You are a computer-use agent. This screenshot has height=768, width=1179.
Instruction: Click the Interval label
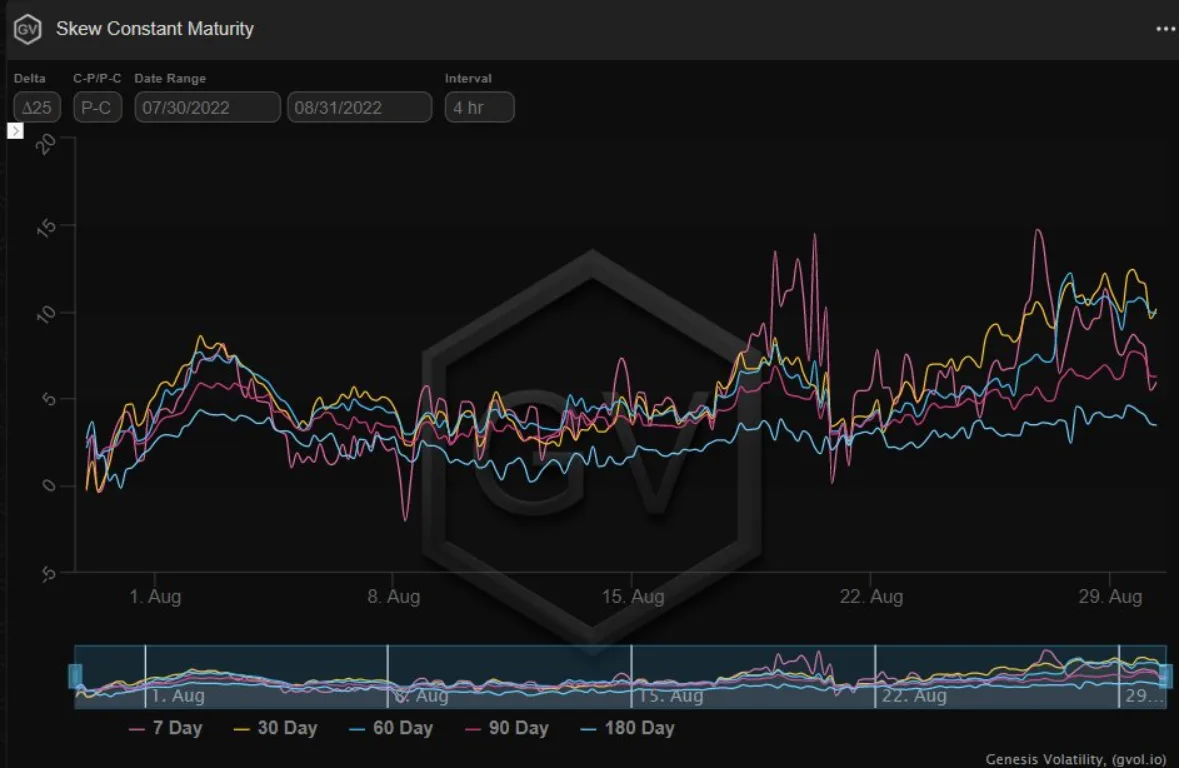(468, 78)
